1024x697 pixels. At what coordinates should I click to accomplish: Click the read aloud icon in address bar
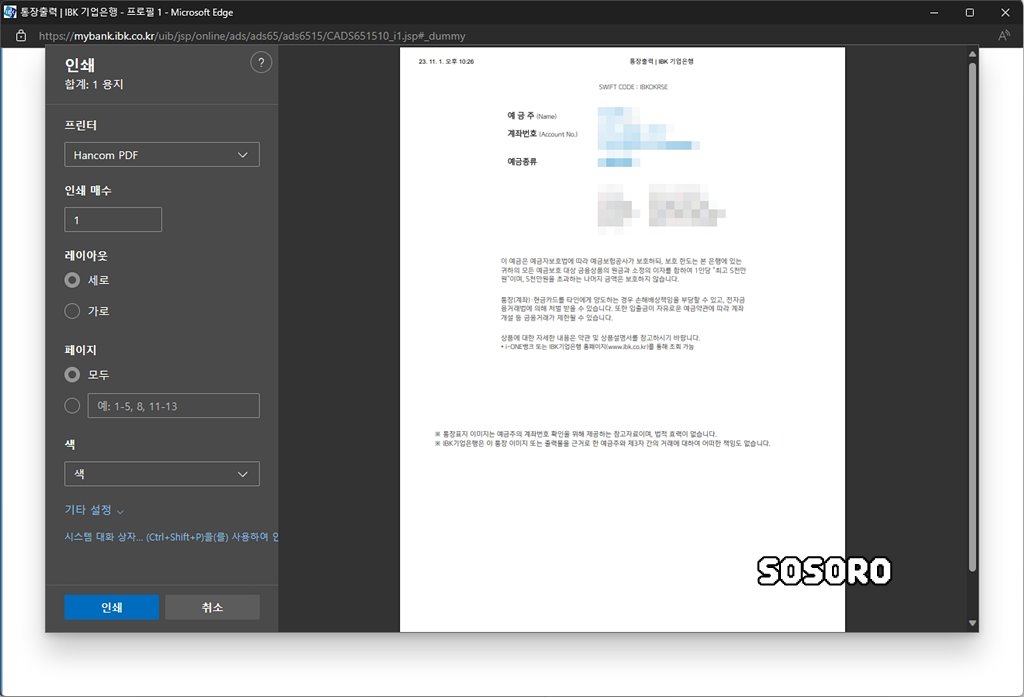coord(1004,36)
